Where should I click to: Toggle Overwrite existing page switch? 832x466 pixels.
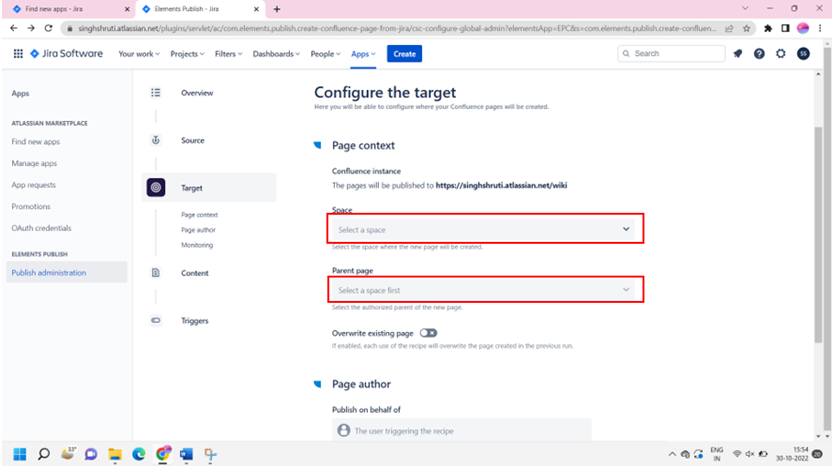click(x=428, y=333)
